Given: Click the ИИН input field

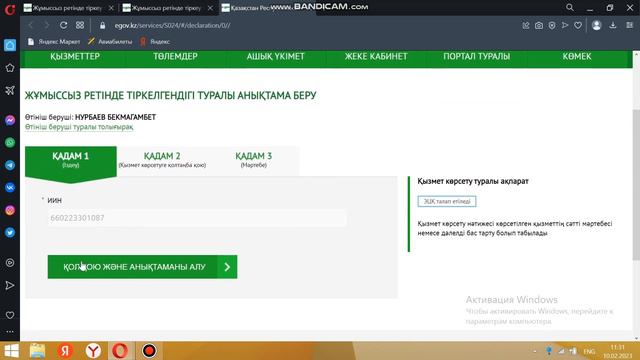Looking at the screenshot, I should 197,218.
